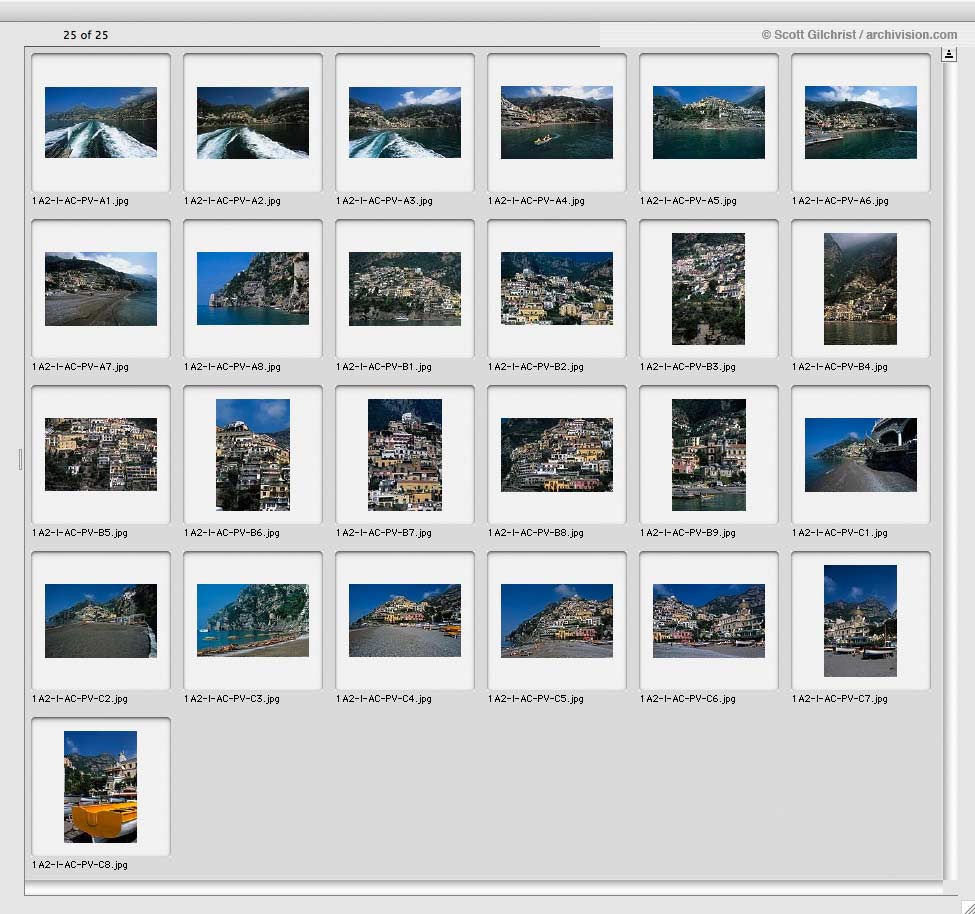Select the cliff coast thumbnail for PV-A8.jpg
The height and width of the screenshot is (914, 975).
pyautogui.click(x=252, y=289)
